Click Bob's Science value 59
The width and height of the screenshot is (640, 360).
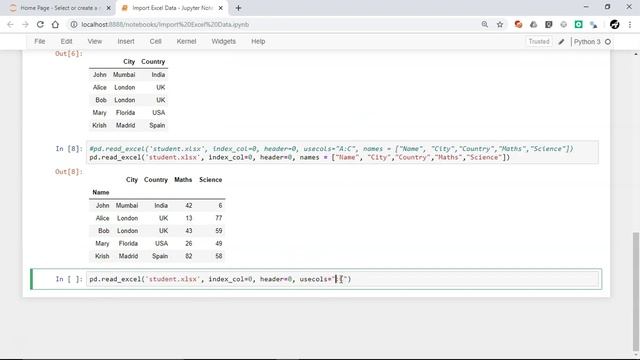point(219,231)
